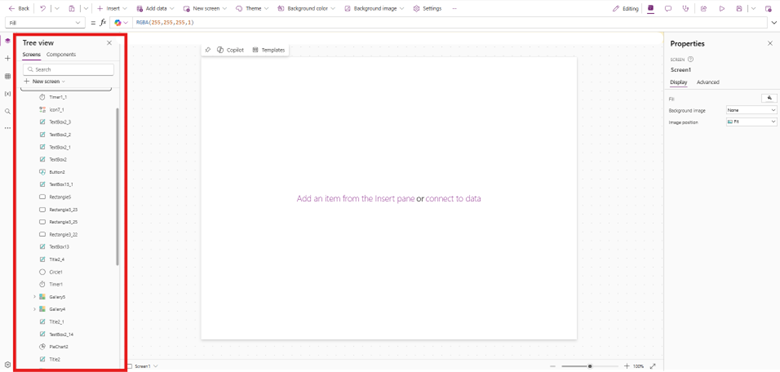Open the Insert dropdown menu
Viewport: 780px width, 372px height.
pos(112,8)
